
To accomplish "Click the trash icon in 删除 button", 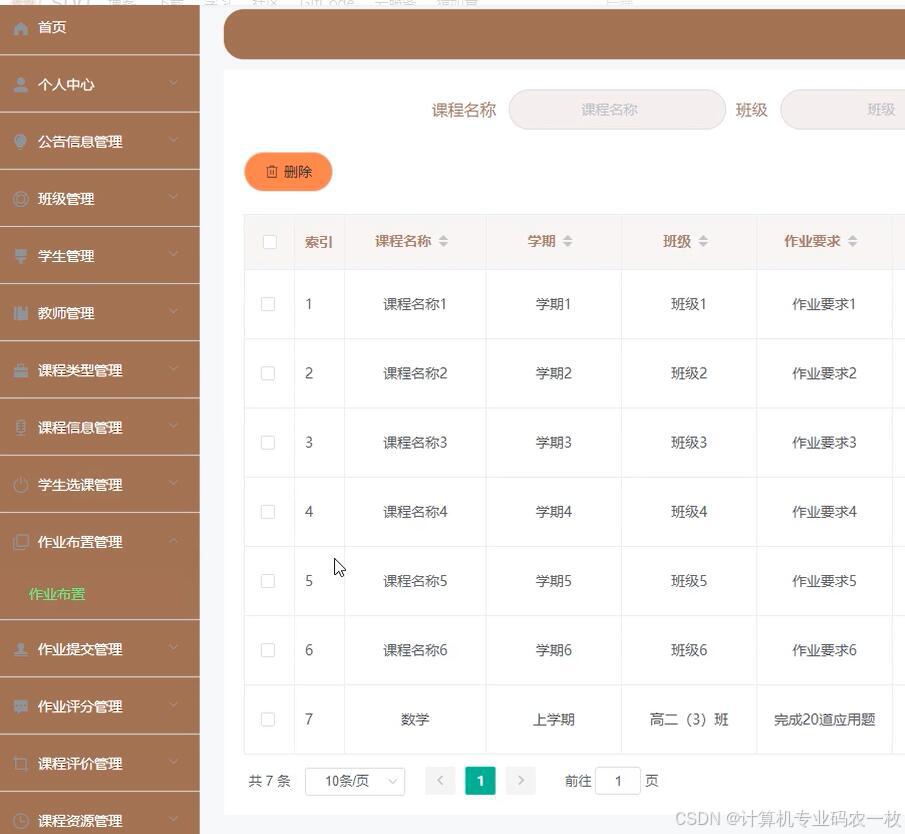I will 272,171.
